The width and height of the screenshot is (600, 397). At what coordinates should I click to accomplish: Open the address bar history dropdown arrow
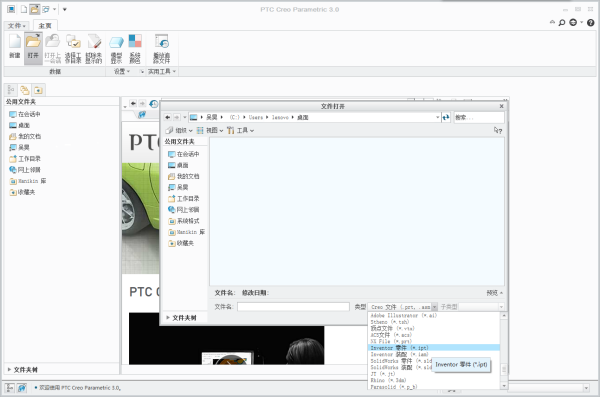coord(438,118)
